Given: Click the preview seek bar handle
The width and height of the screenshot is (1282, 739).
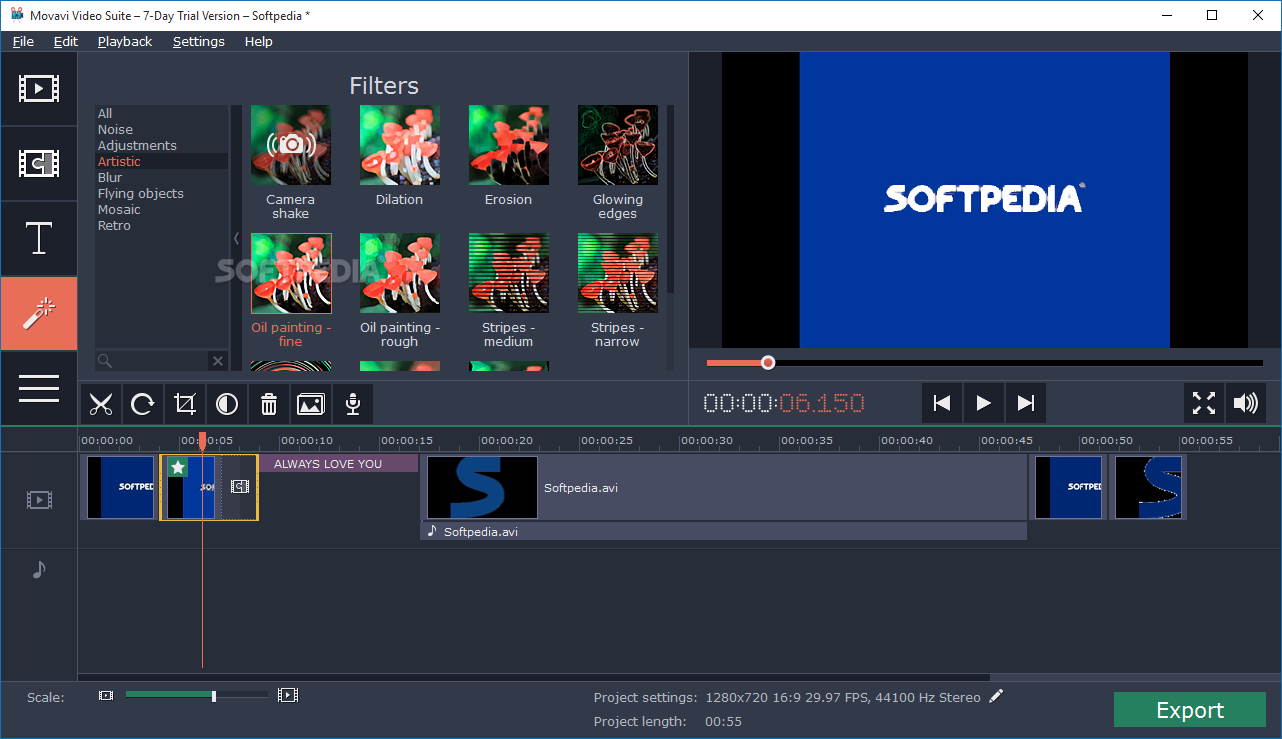Looking at the screenshot, I should pos(768,362).
